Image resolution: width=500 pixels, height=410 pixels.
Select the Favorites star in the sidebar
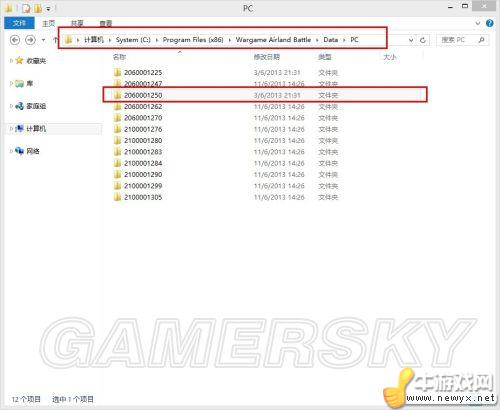(x=19, y=60)
